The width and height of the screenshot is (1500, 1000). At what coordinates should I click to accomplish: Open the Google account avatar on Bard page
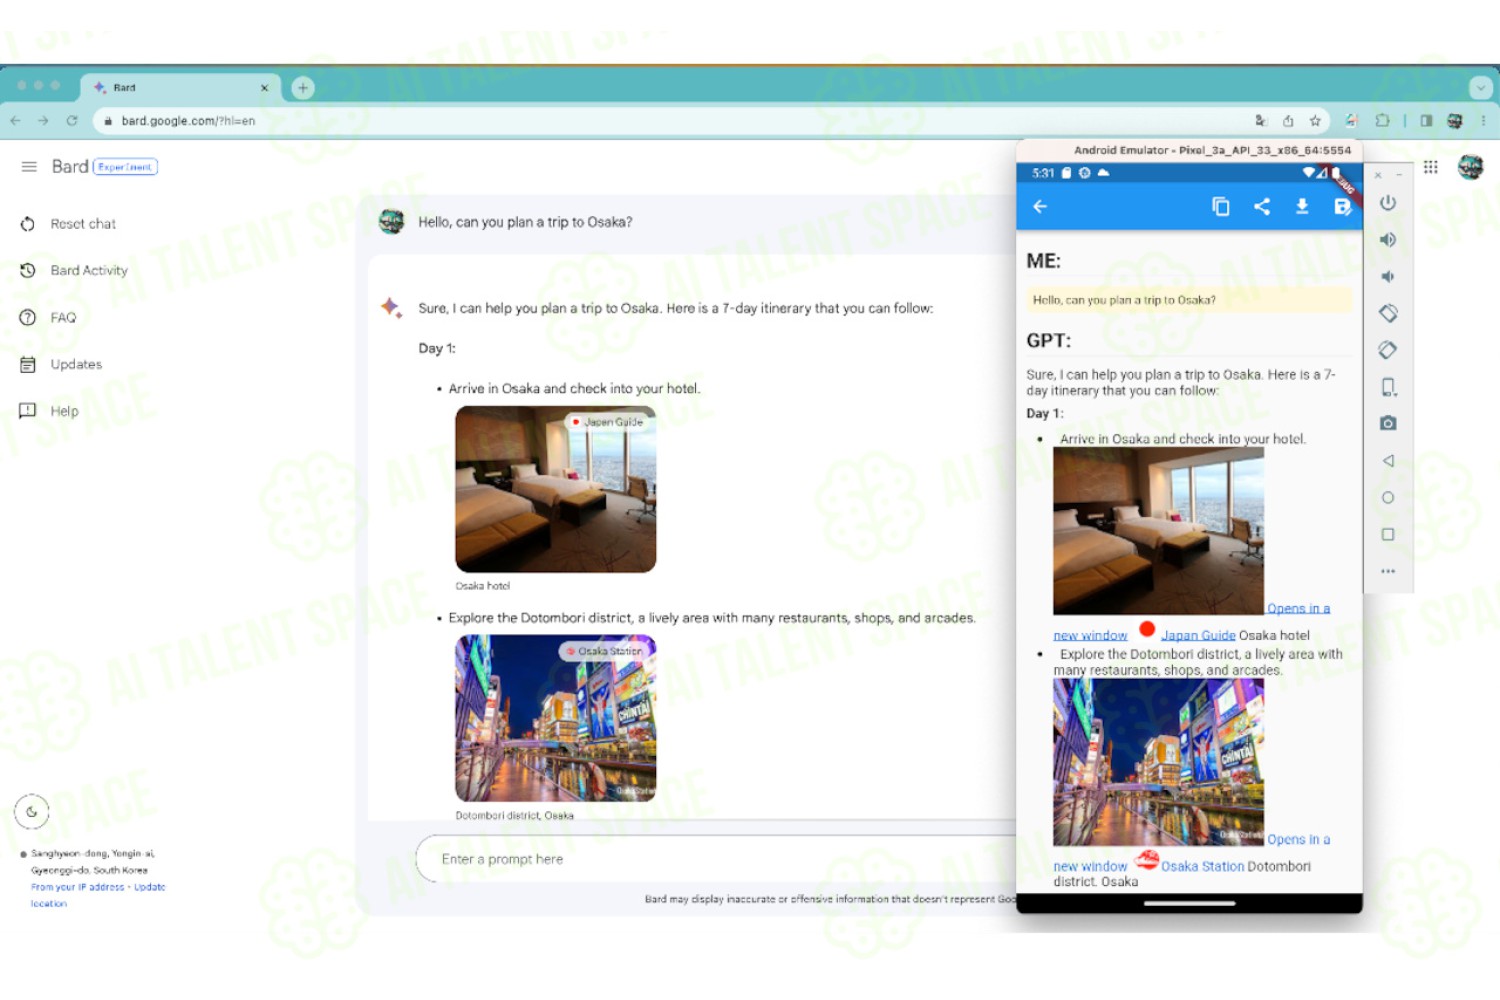[x=1470, y=167]
